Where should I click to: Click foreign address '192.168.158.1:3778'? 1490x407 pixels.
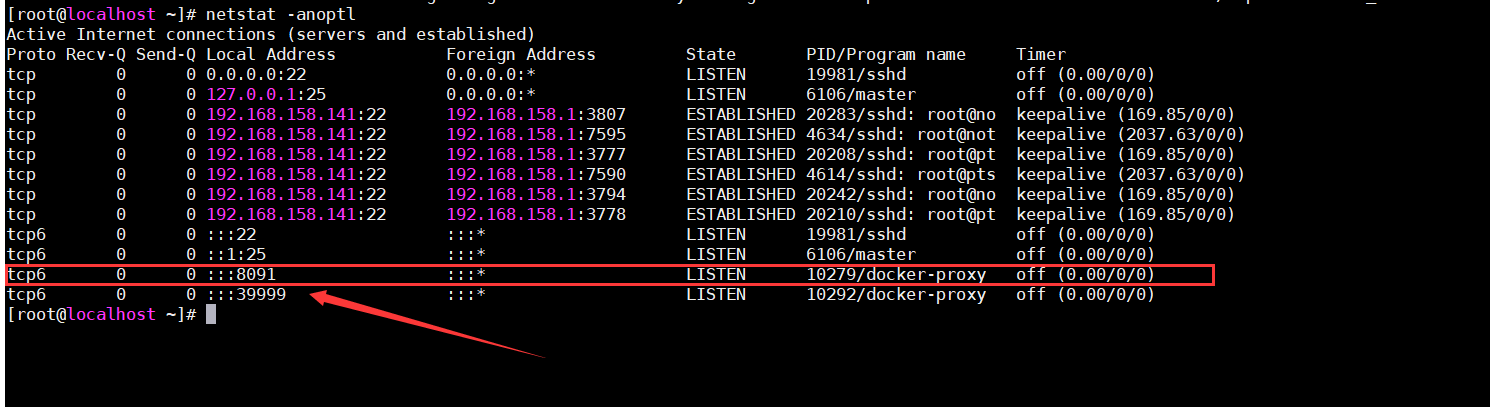tap(536, 215)
